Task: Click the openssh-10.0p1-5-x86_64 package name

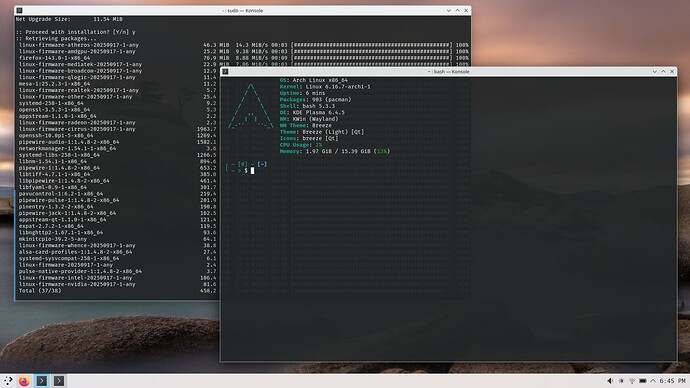Action: [56, 135]
